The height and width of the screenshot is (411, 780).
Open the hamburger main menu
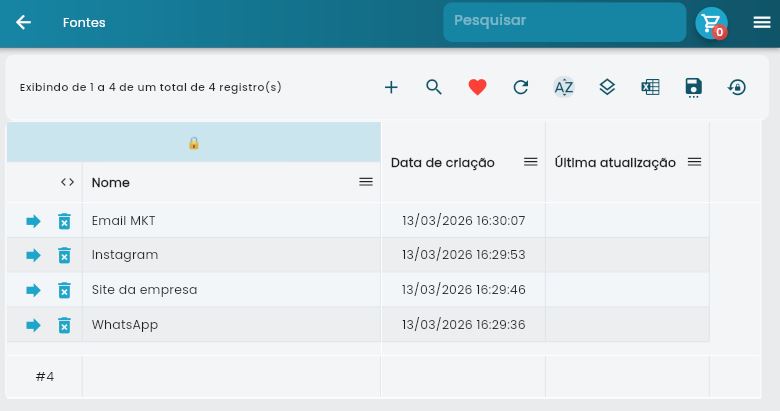[x=762, y=22]
